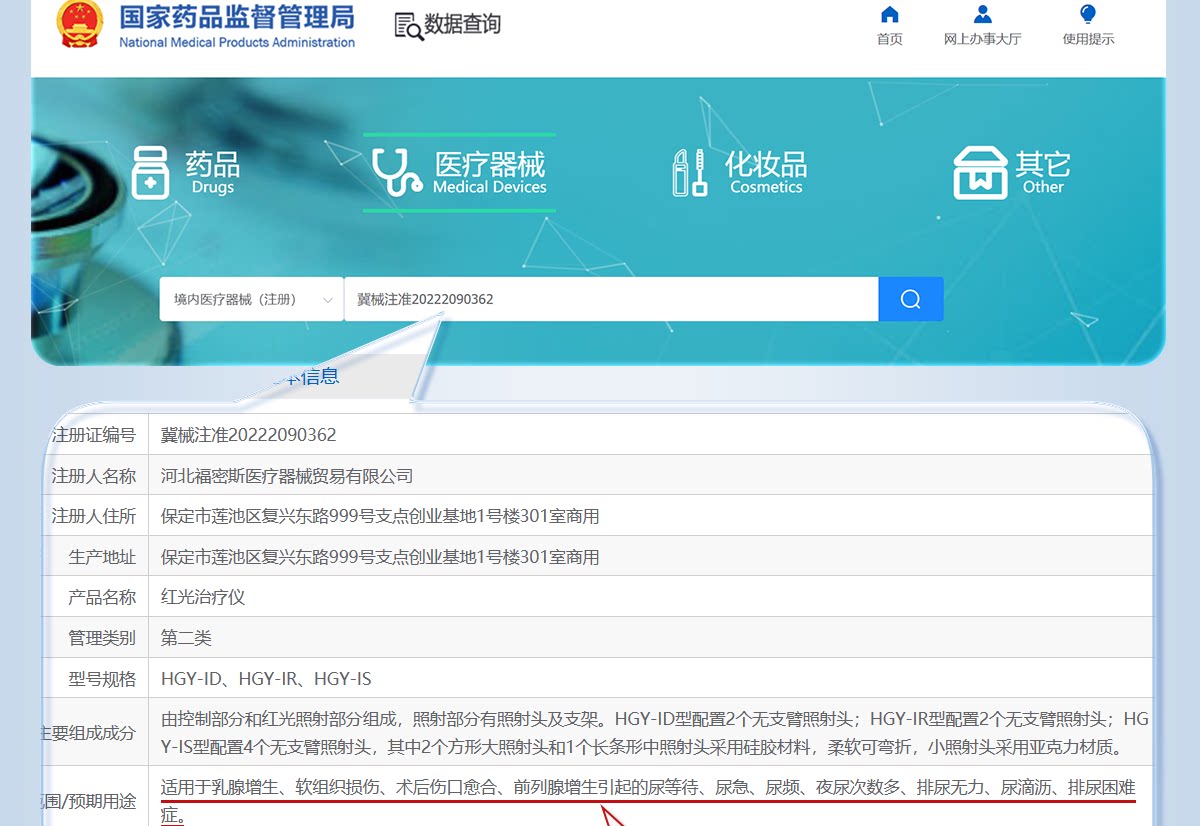1200x826 pixels.
Task: Click the 预期用途 row label
Action: (x=89, y=801)
